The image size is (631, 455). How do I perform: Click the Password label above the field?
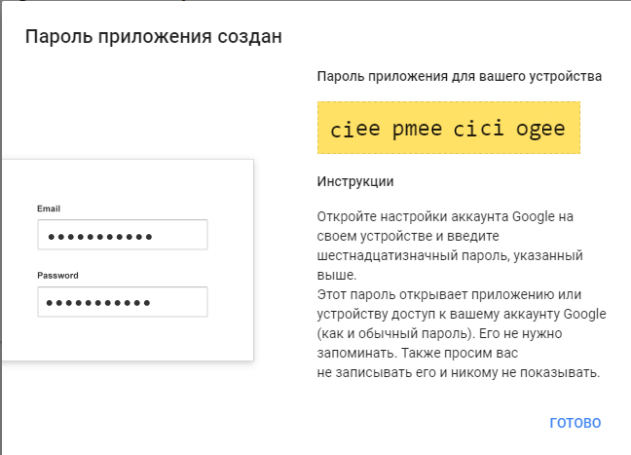tap(58, 275)
